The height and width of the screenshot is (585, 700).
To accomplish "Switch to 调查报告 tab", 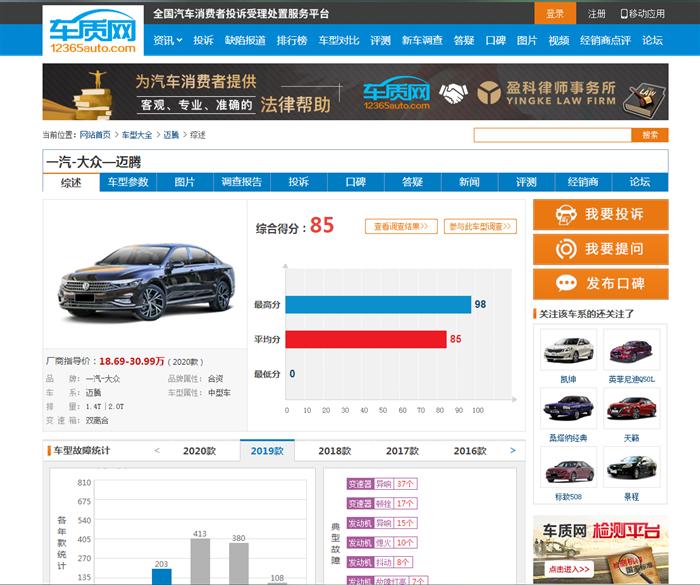I will click(242, 182).
